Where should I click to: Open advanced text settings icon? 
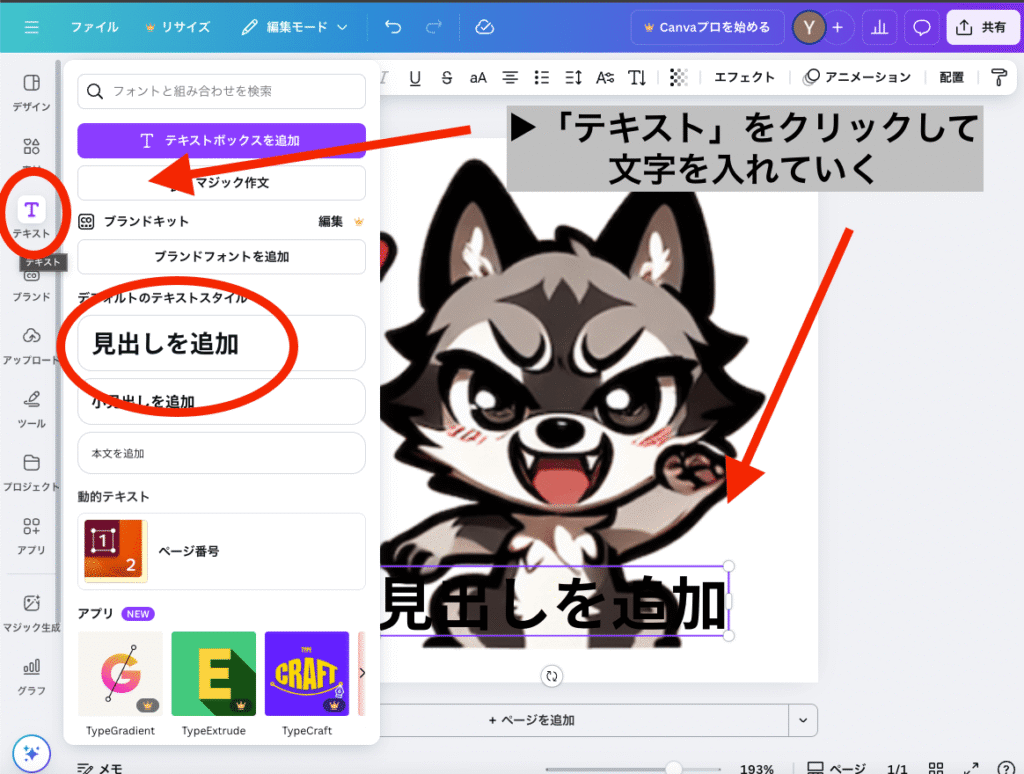click(x=605, y=78)
